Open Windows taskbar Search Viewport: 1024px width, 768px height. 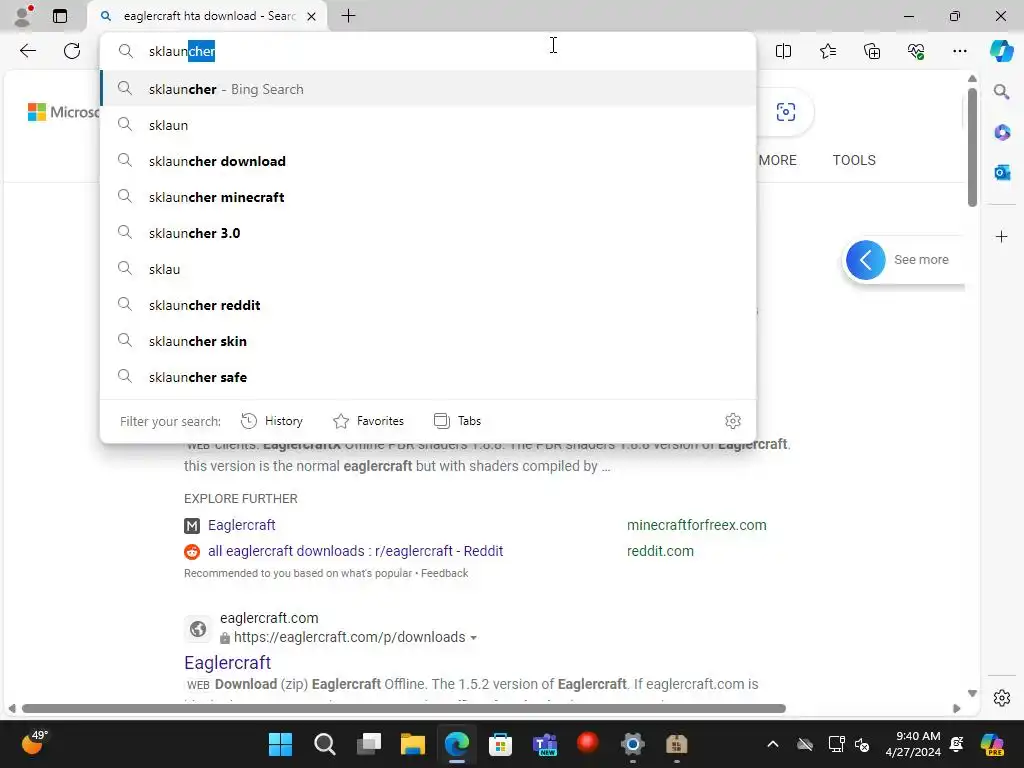coord(325,744)
